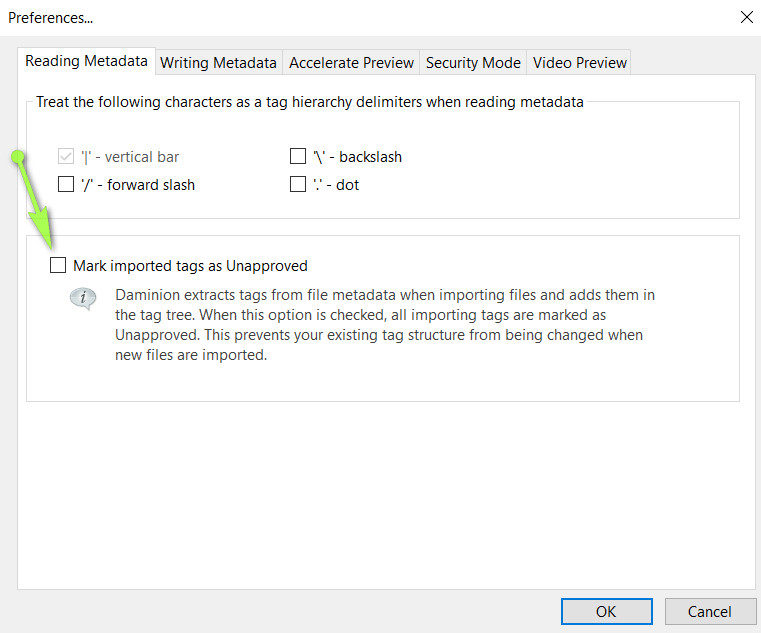Image resolution: width=761 pixels, height=633 pixels.
Task: Toggle the dot delimiter checkbox
Action: coord(297,184)
